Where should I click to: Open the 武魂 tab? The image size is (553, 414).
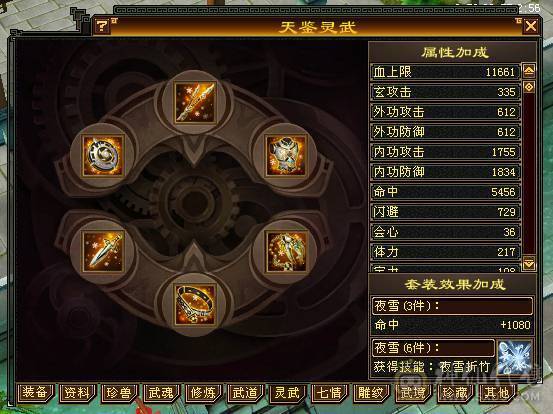click(162, 393)
